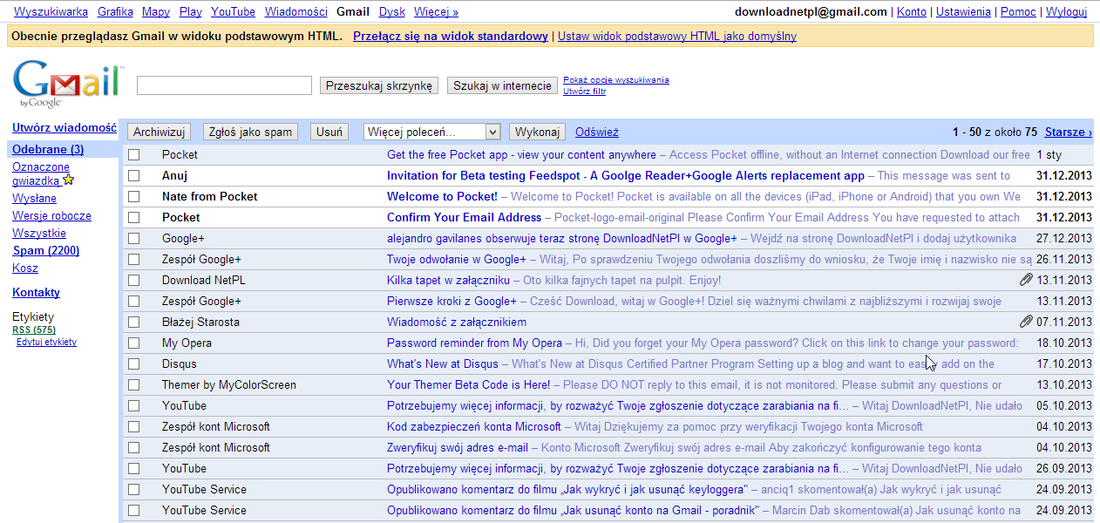
Task: Tick checkbox for Get the free Pocket app email
Action: point(134,155)
